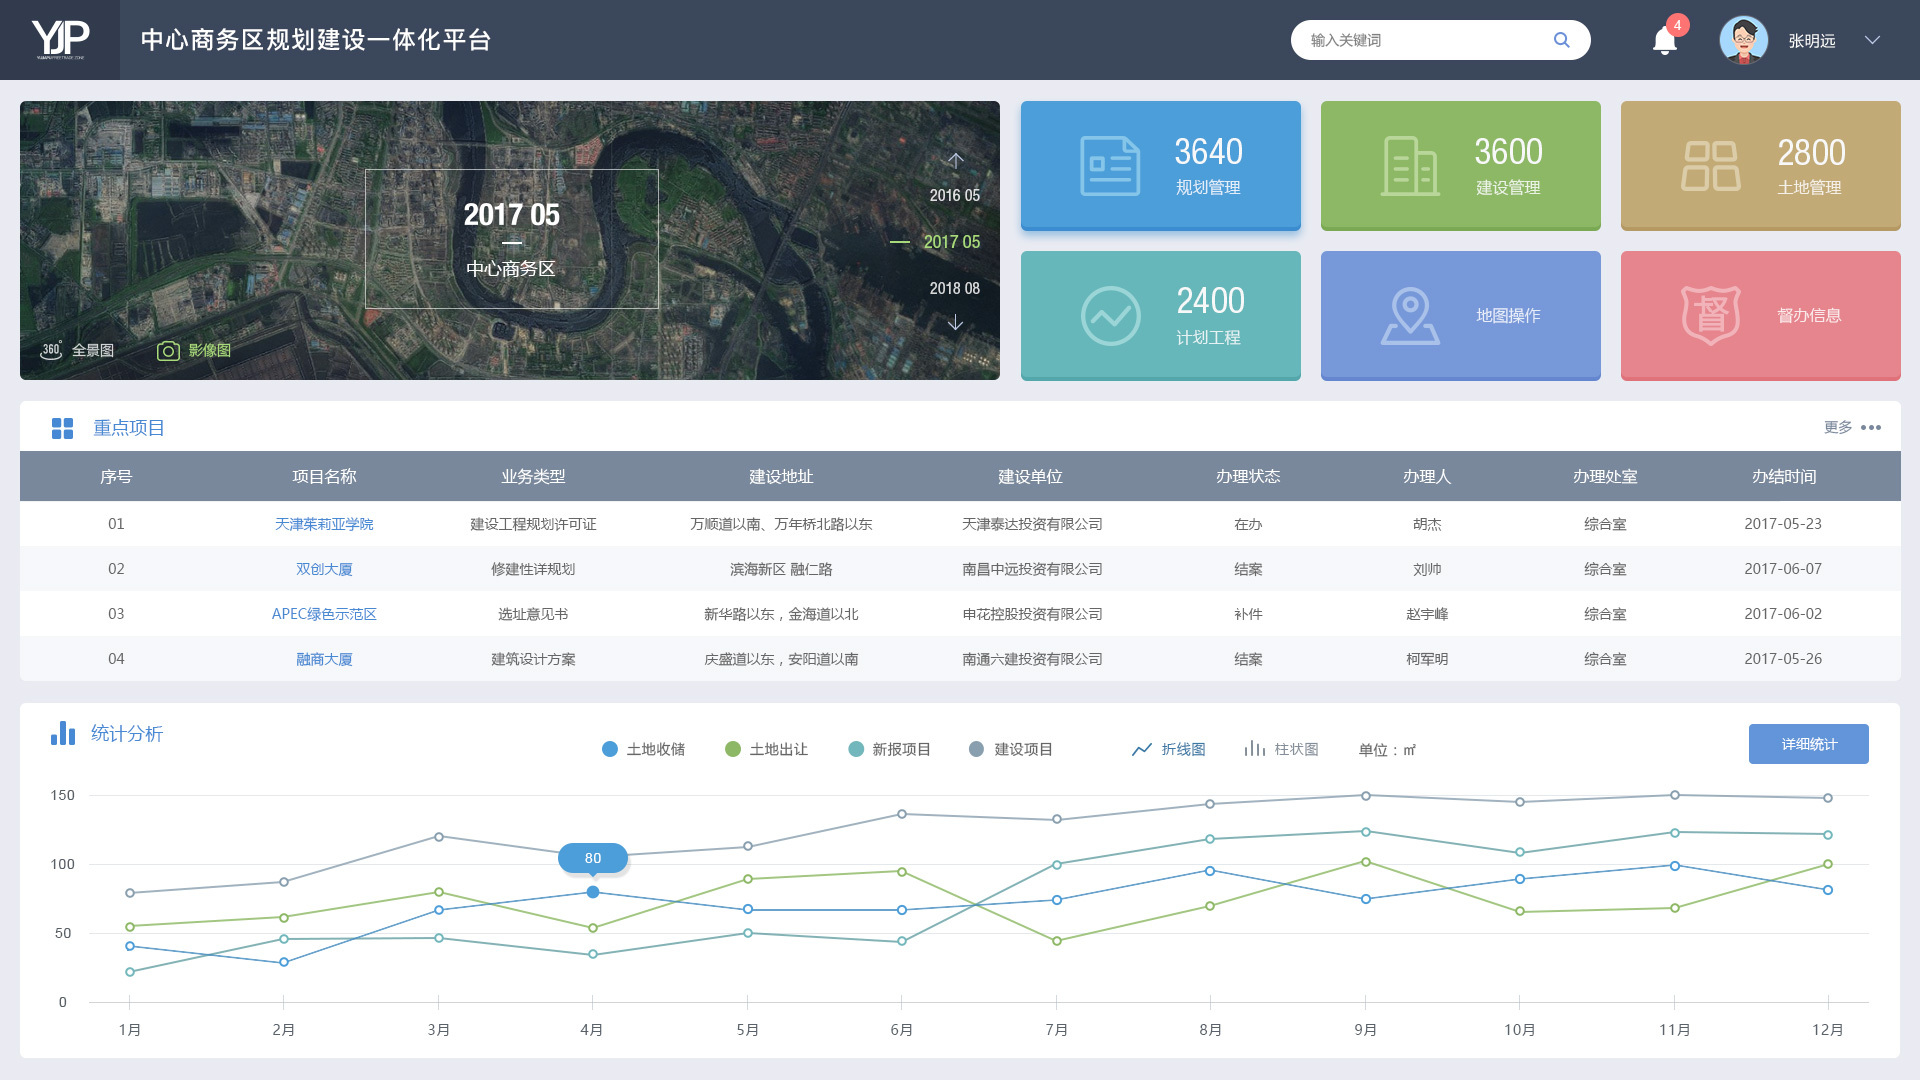This screenshot has height=1080, width=1920.
Task: Open the 规划管理 card label
Action: (1208, 188)
